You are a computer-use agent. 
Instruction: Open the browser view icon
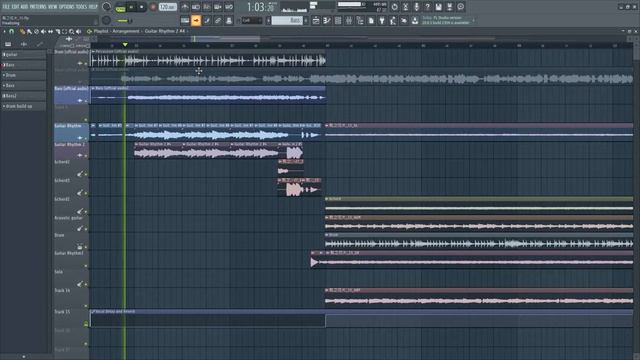point(360,20)
